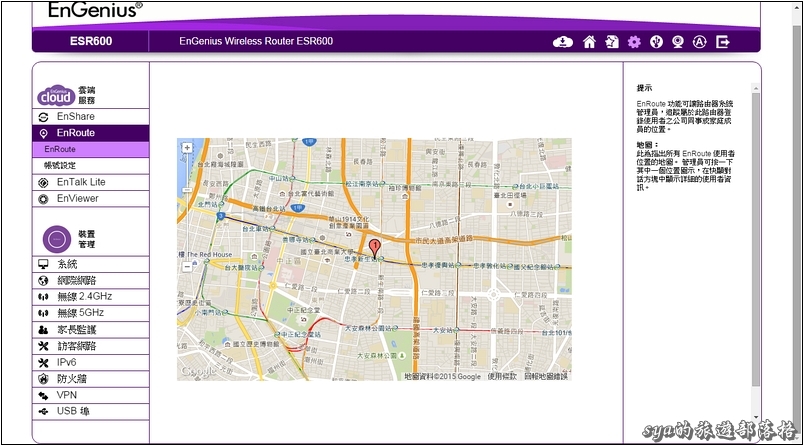
Task: Click the circled A language icon
Action: pos(699,42)
